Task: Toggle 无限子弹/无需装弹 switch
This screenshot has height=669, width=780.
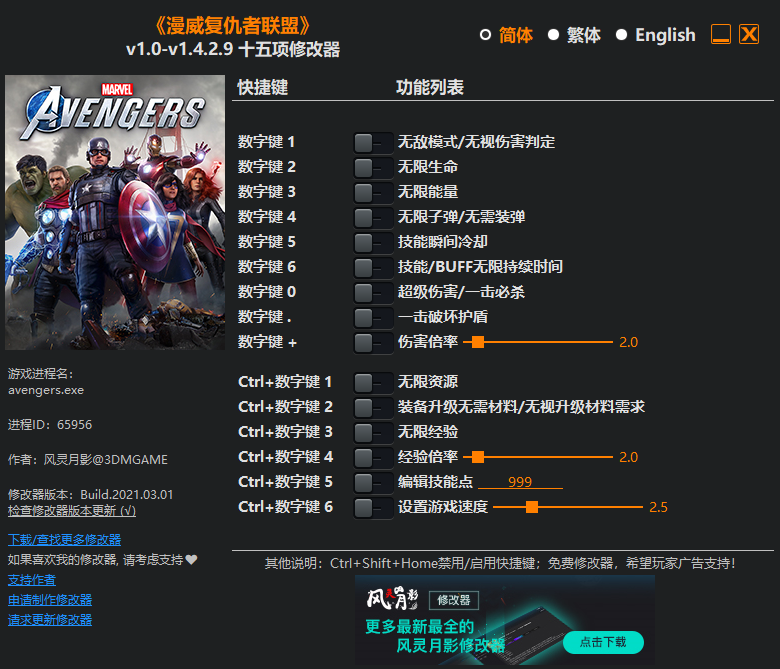Action: click(x=373, y=217)
